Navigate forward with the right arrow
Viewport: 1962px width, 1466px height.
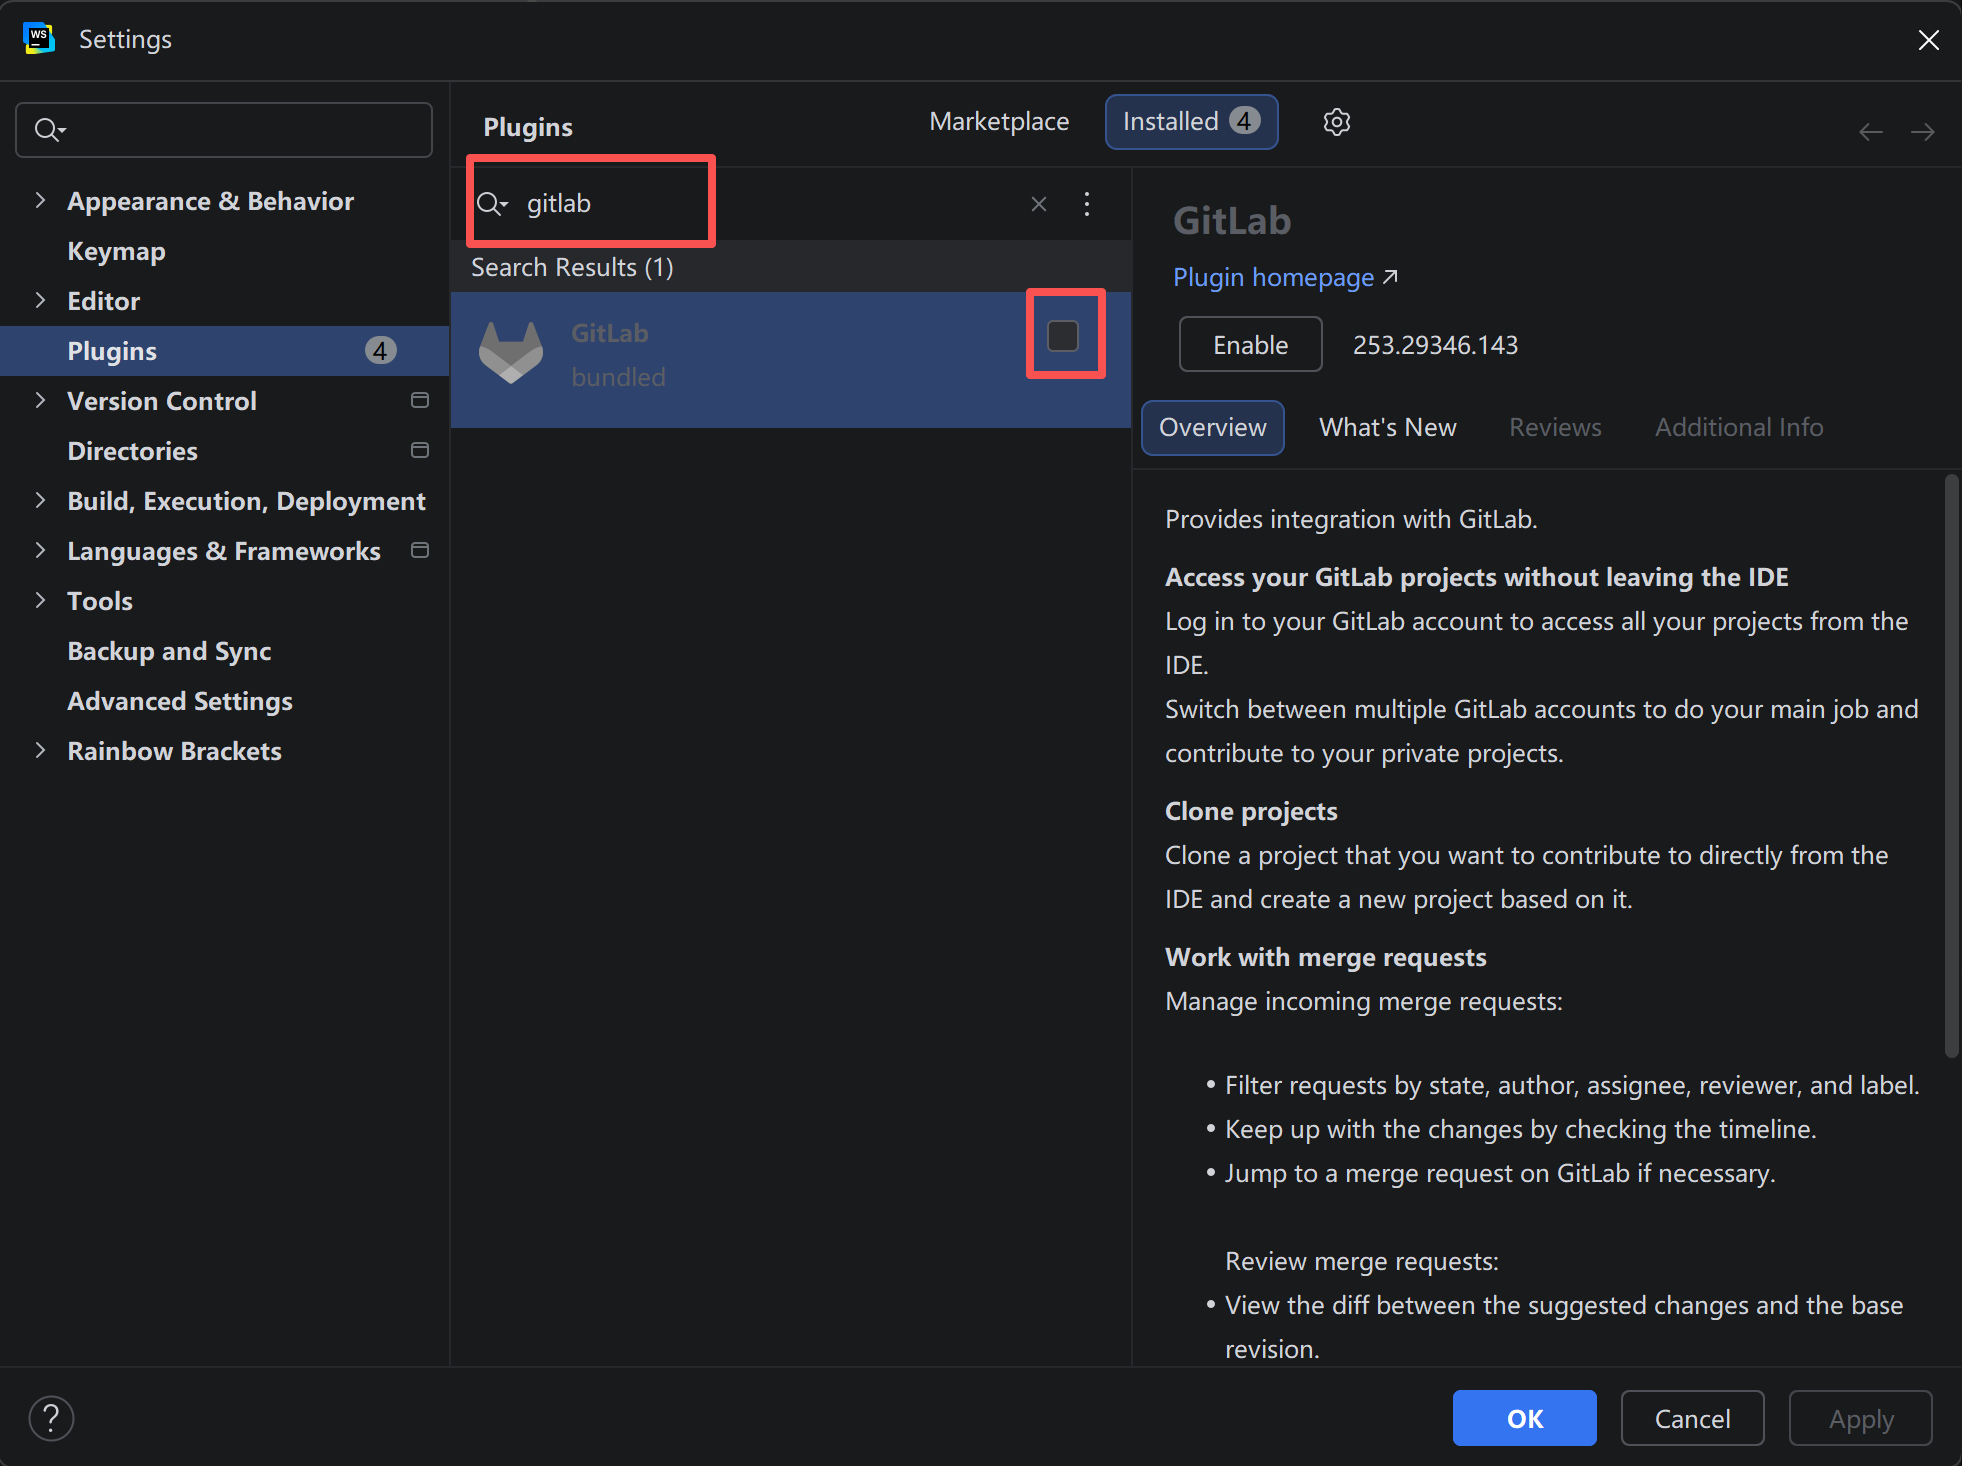[x=1922, y=132]
